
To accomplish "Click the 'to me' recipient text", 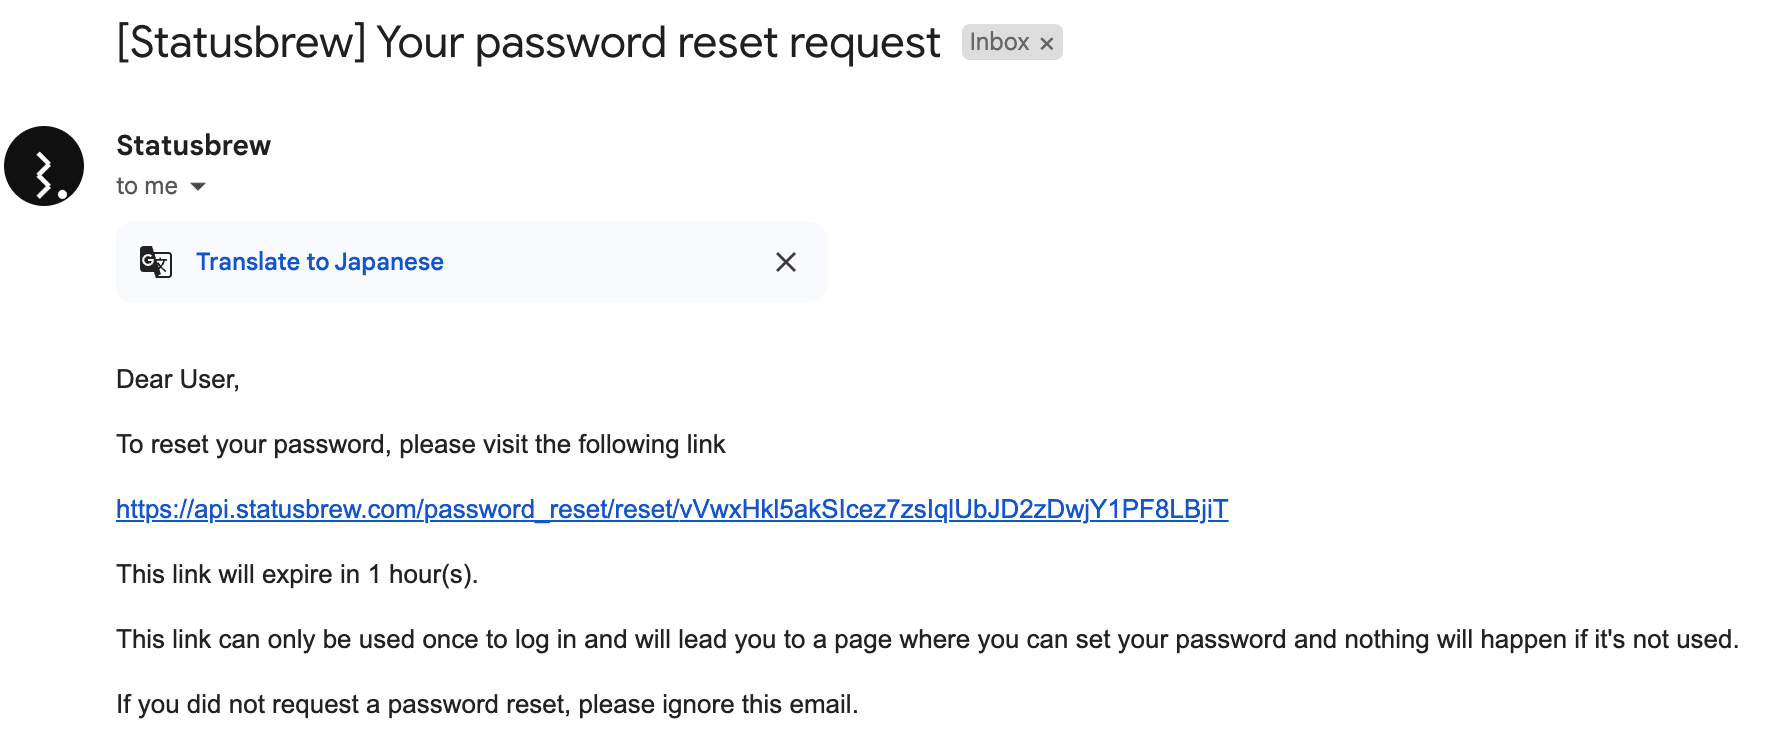I will click(x=146, y=187).
